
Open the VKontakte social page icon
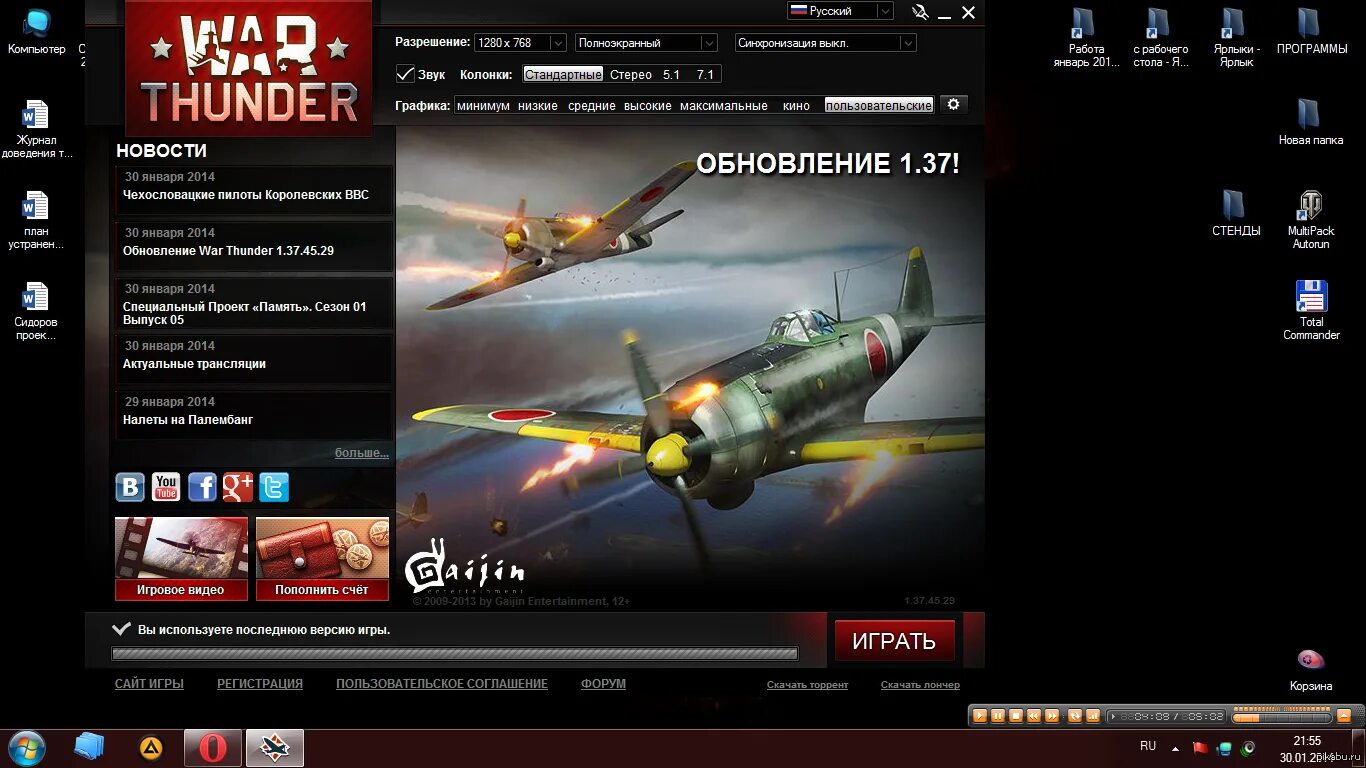point(130,487)
